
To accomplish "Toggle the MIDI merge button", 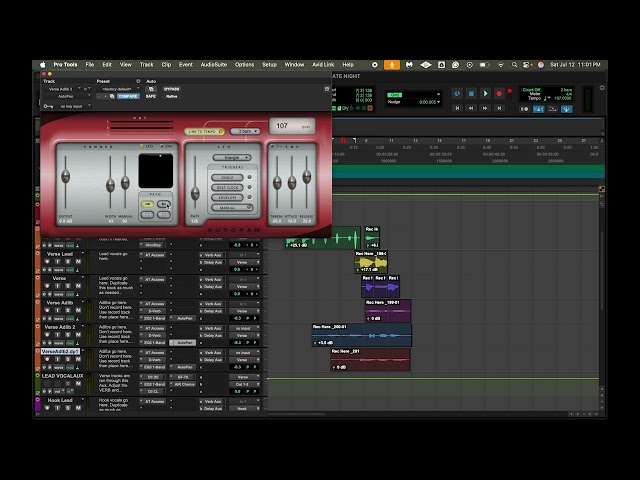I will tap(552, 109).
